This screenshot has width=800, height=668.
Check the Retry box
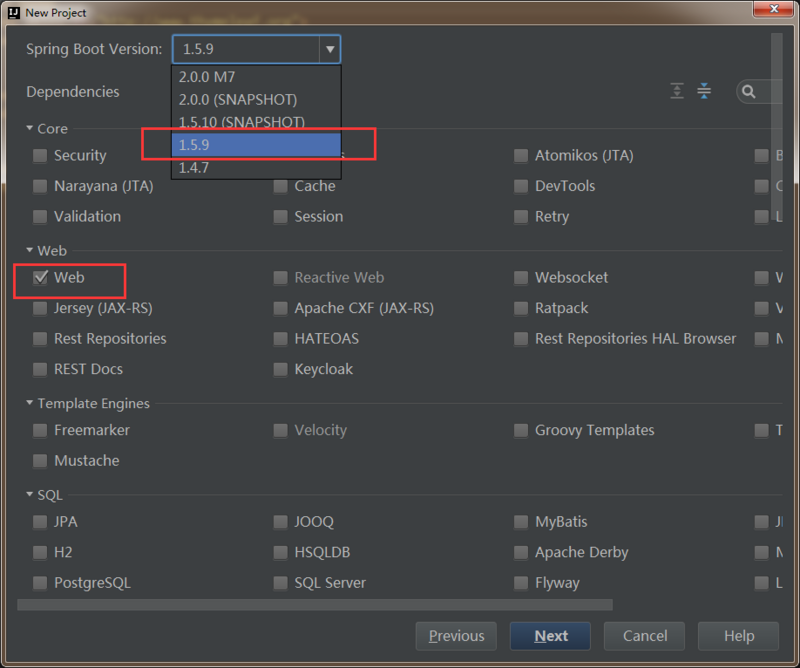pyautogui.click(x=520, y=217)
